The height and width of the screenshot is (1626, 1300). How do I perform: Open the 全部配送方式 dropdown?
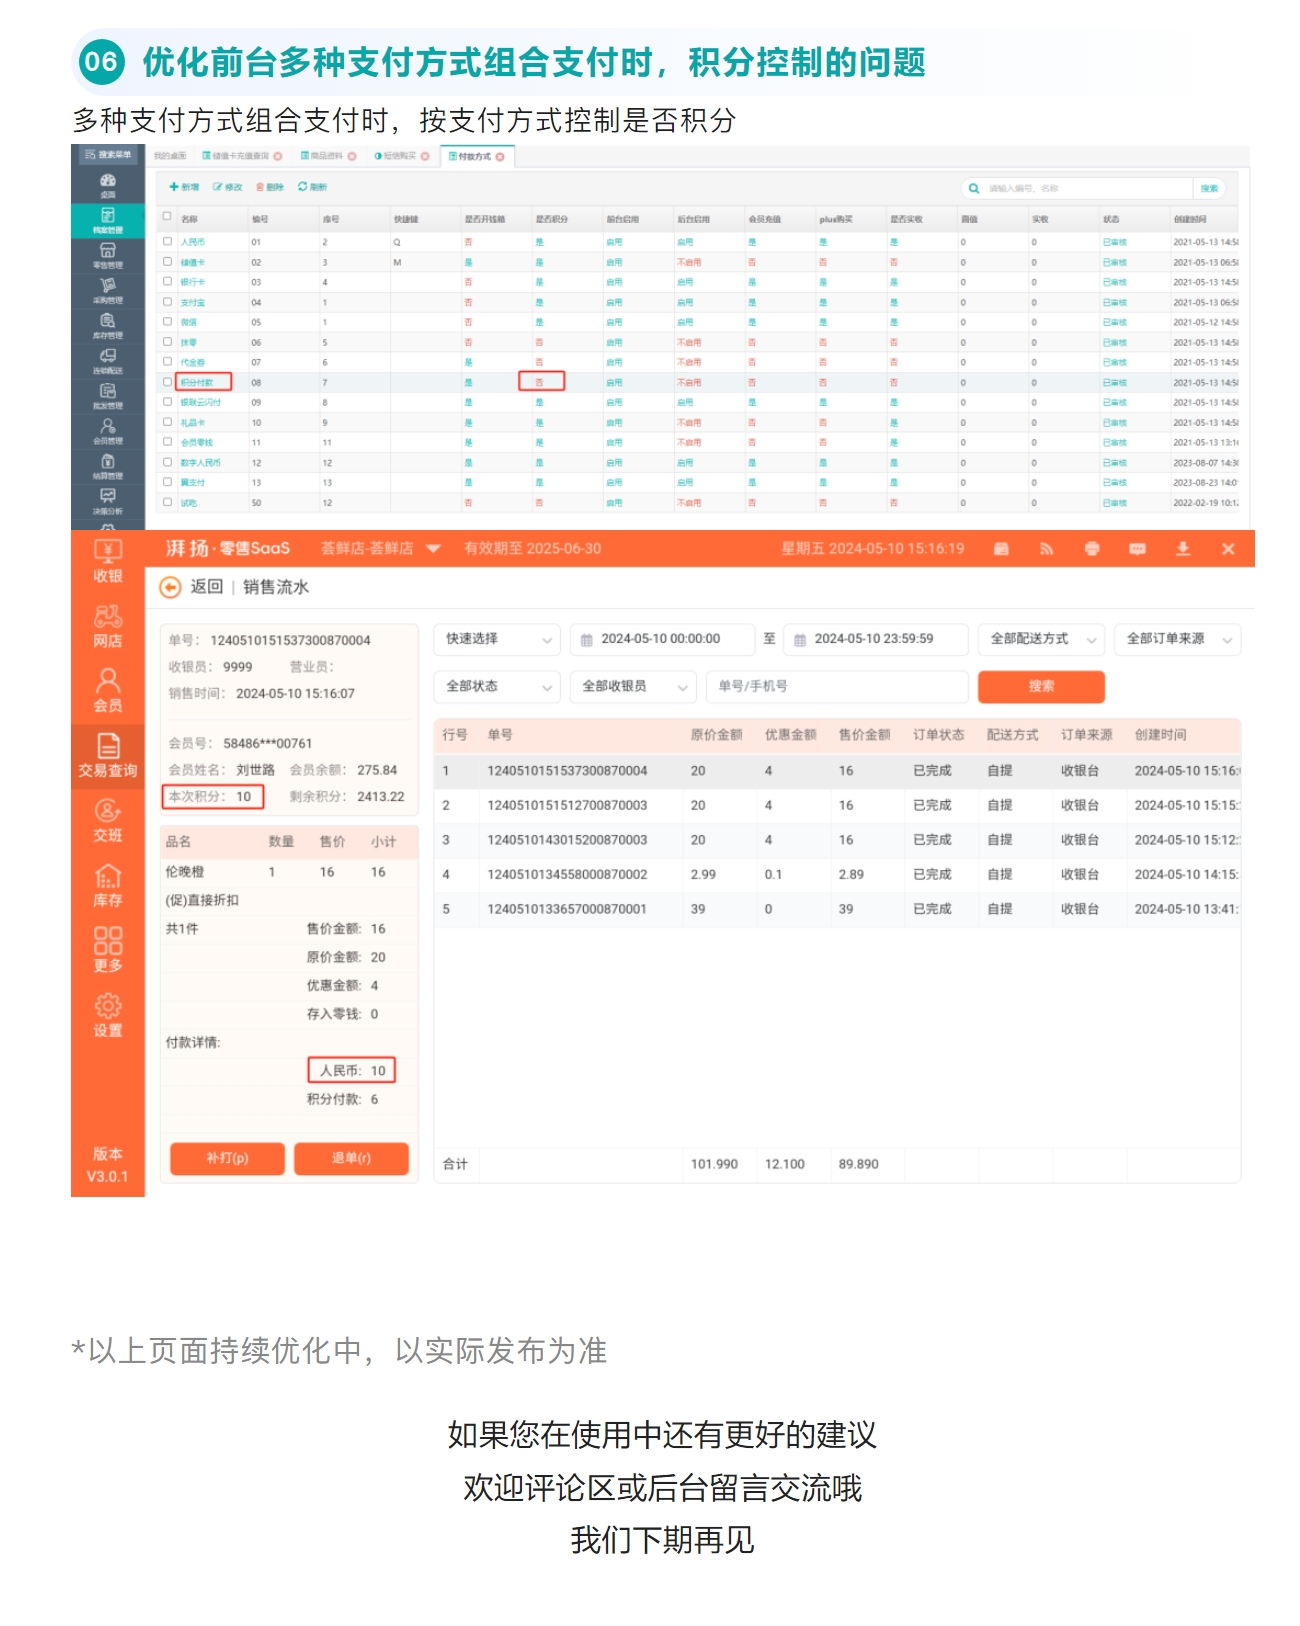pos(1041,639)
